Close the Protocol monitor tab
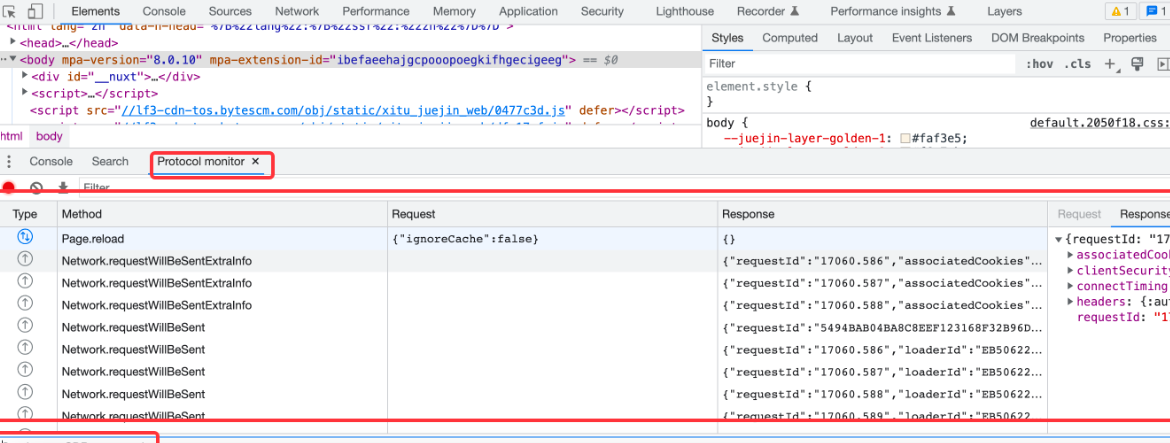This screenshot has height=443, width=1170. 255,161
